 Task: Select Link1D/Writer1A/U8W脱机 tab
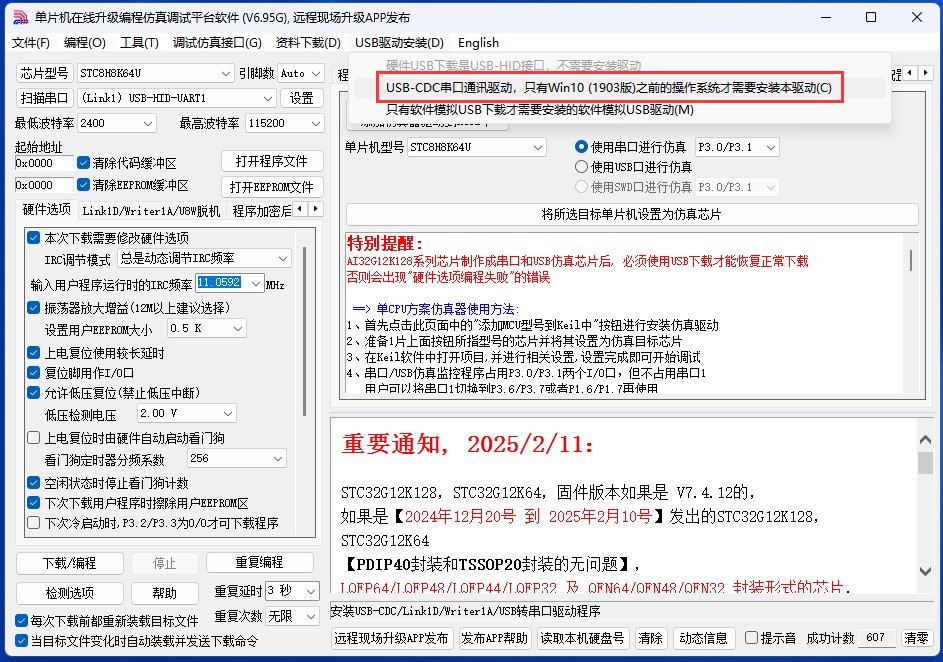[x=151, y=211]
